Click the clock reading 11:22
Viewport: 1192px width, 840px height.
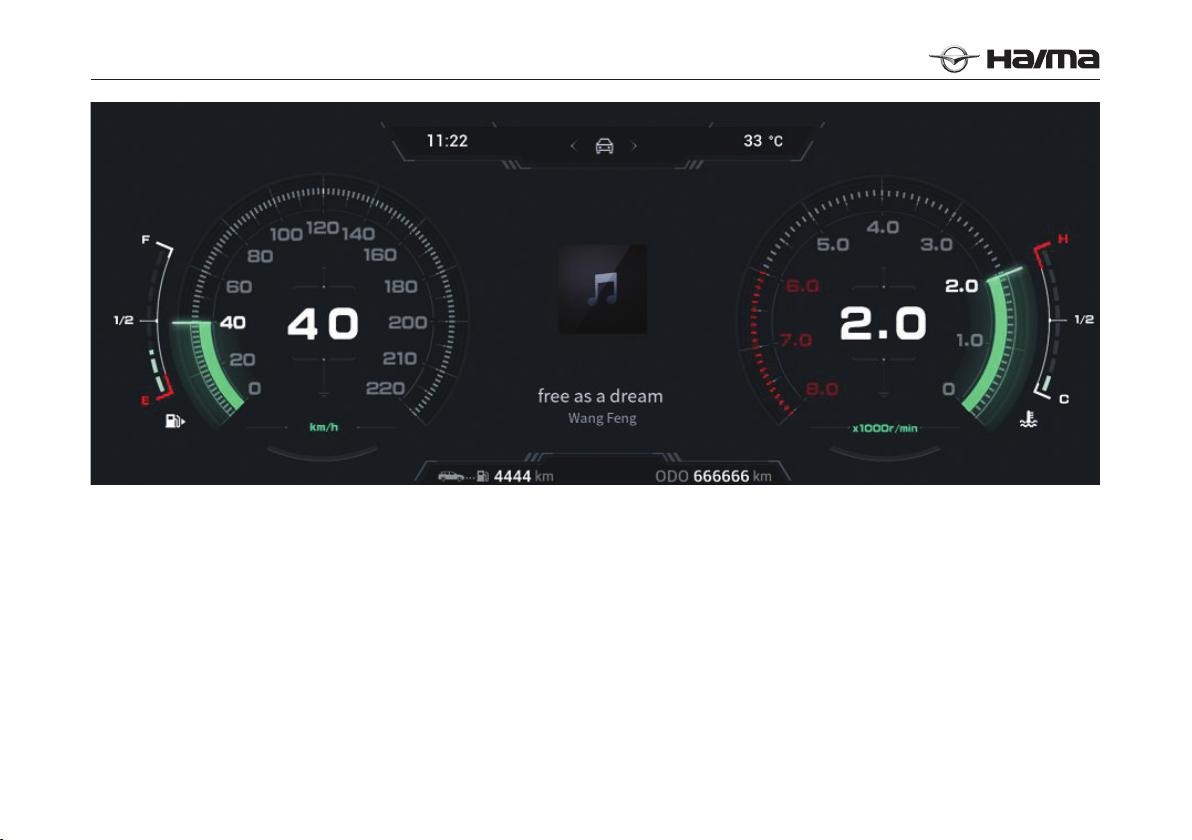[447, 141]
